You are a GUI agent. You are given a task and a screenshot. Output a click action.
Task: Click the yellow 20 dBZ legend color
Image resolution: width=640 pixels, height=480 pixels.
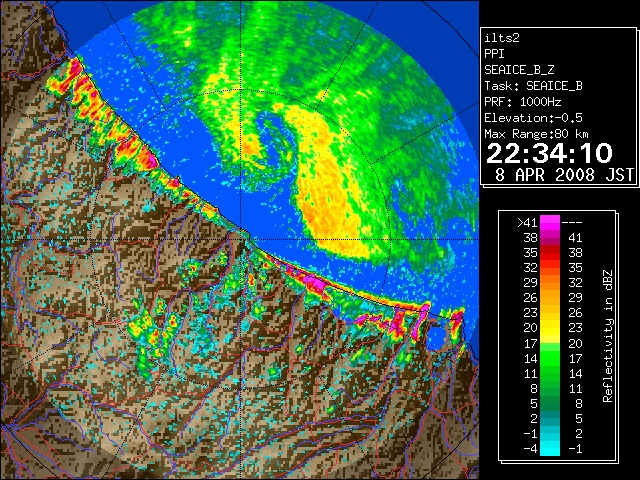coord(550,328)
